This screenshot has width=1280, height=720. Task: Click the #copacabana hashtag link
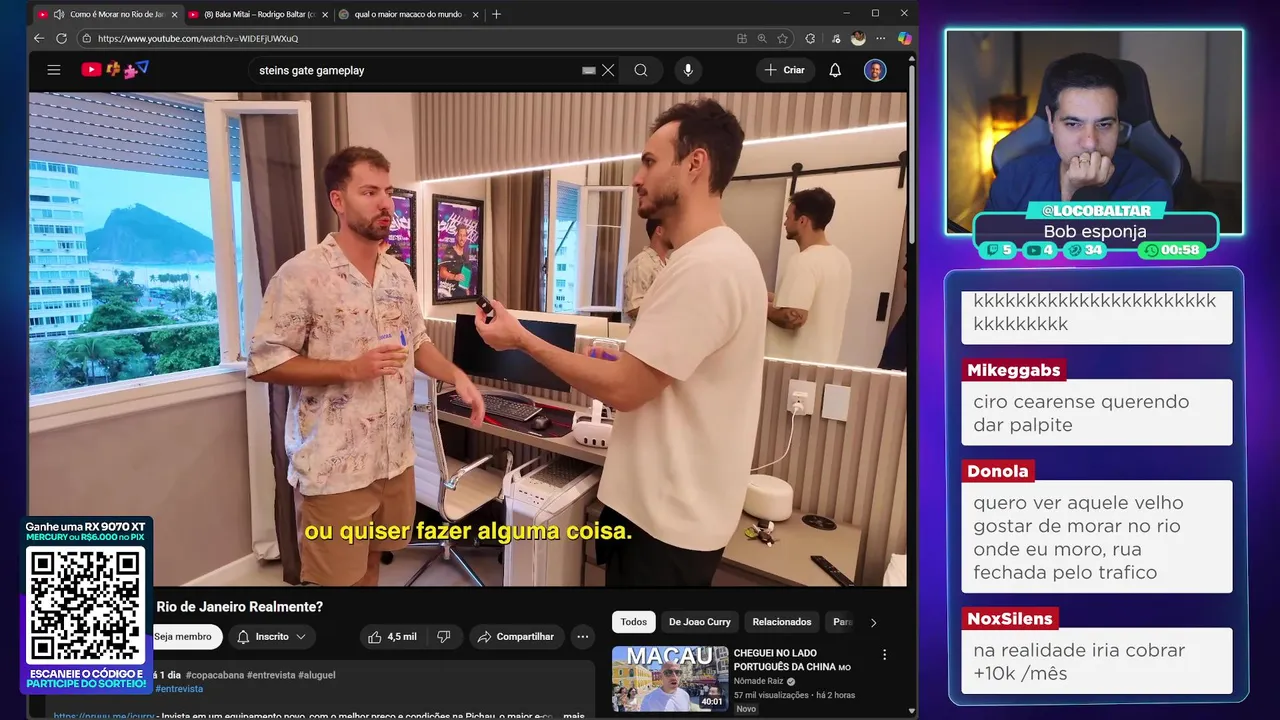(x=214, y=675)
